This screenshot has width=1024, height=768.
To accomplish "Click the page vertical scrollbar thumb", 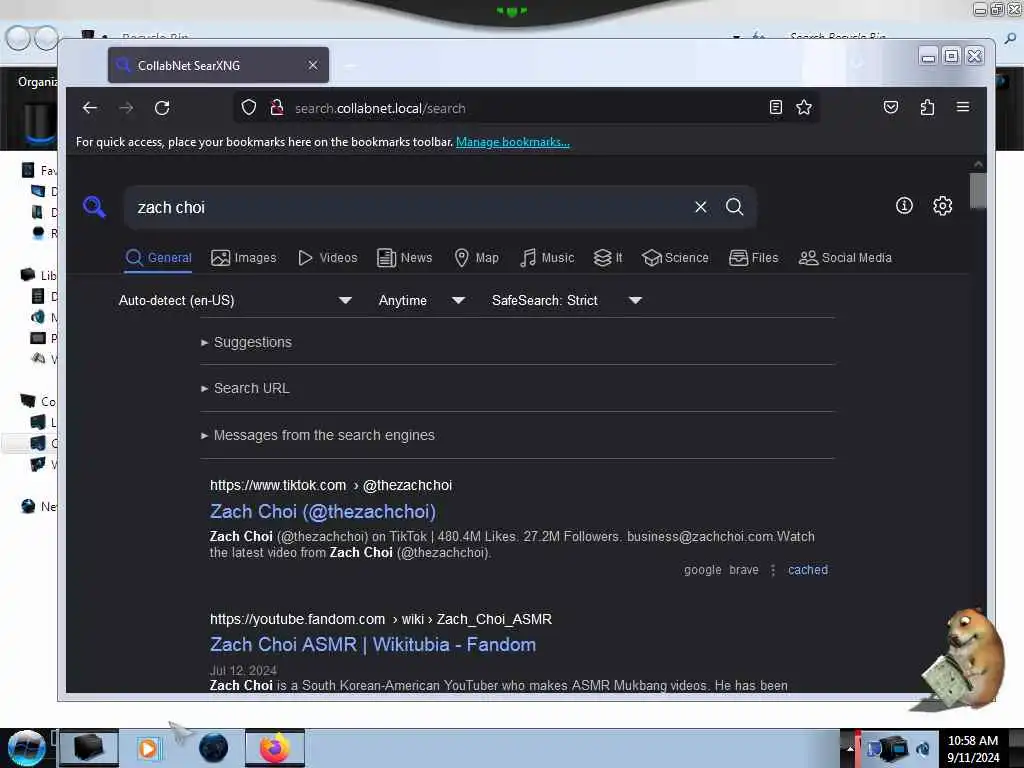I will tap(978, 191).
